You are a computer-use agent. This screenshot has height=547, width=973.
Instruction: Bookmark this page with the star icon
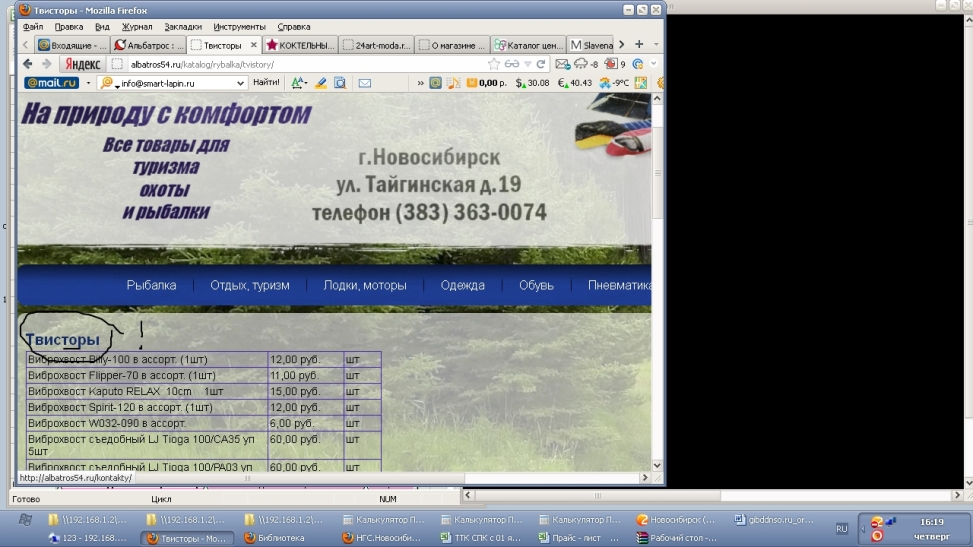[x=494, y=64]
